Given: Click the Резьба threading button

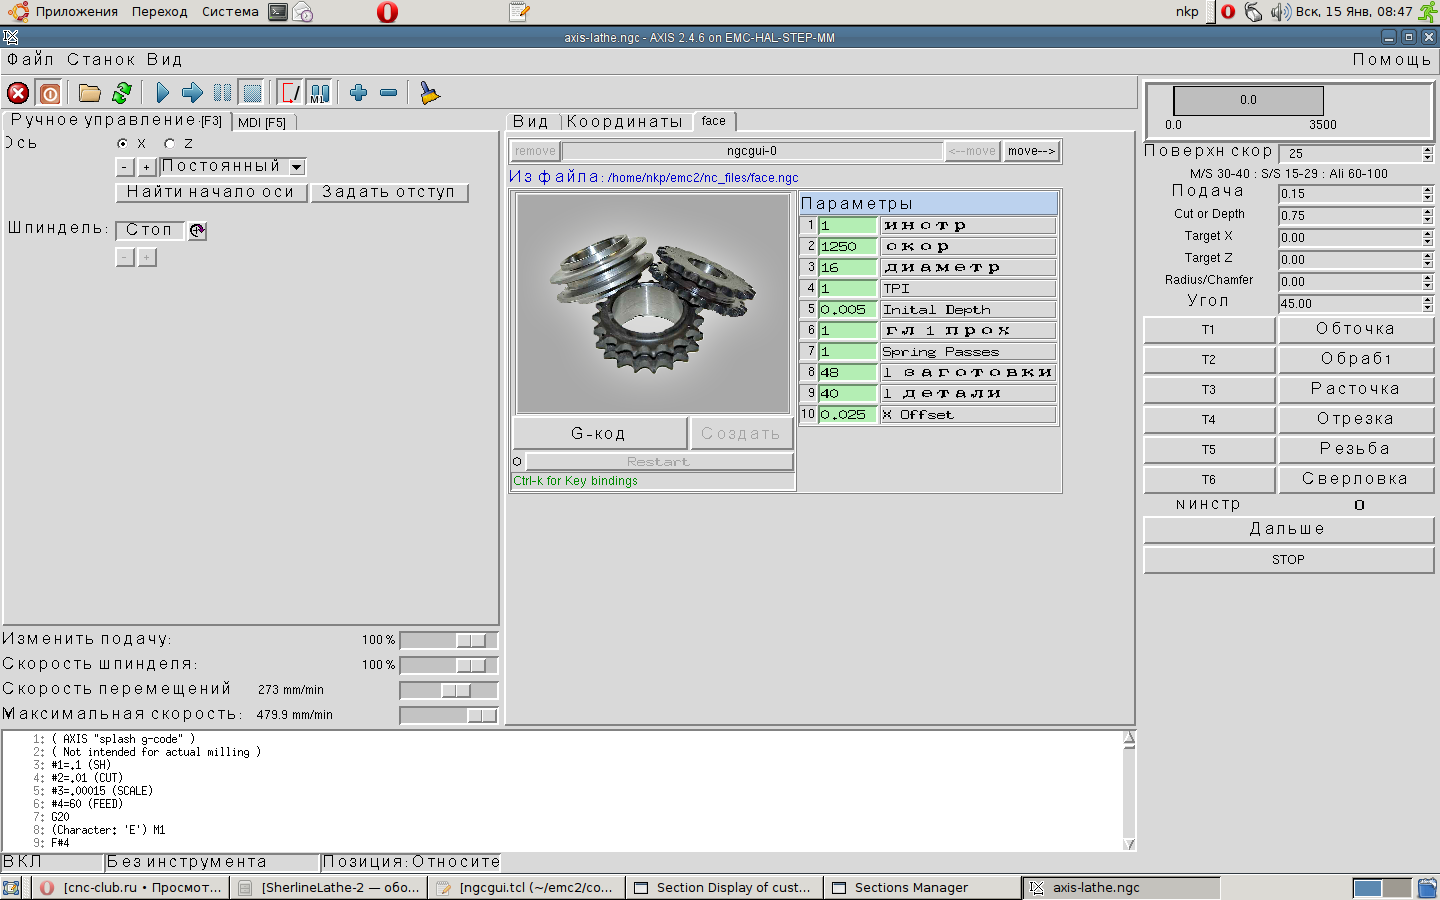Looking at the screenshot, I should (1355, 449).
